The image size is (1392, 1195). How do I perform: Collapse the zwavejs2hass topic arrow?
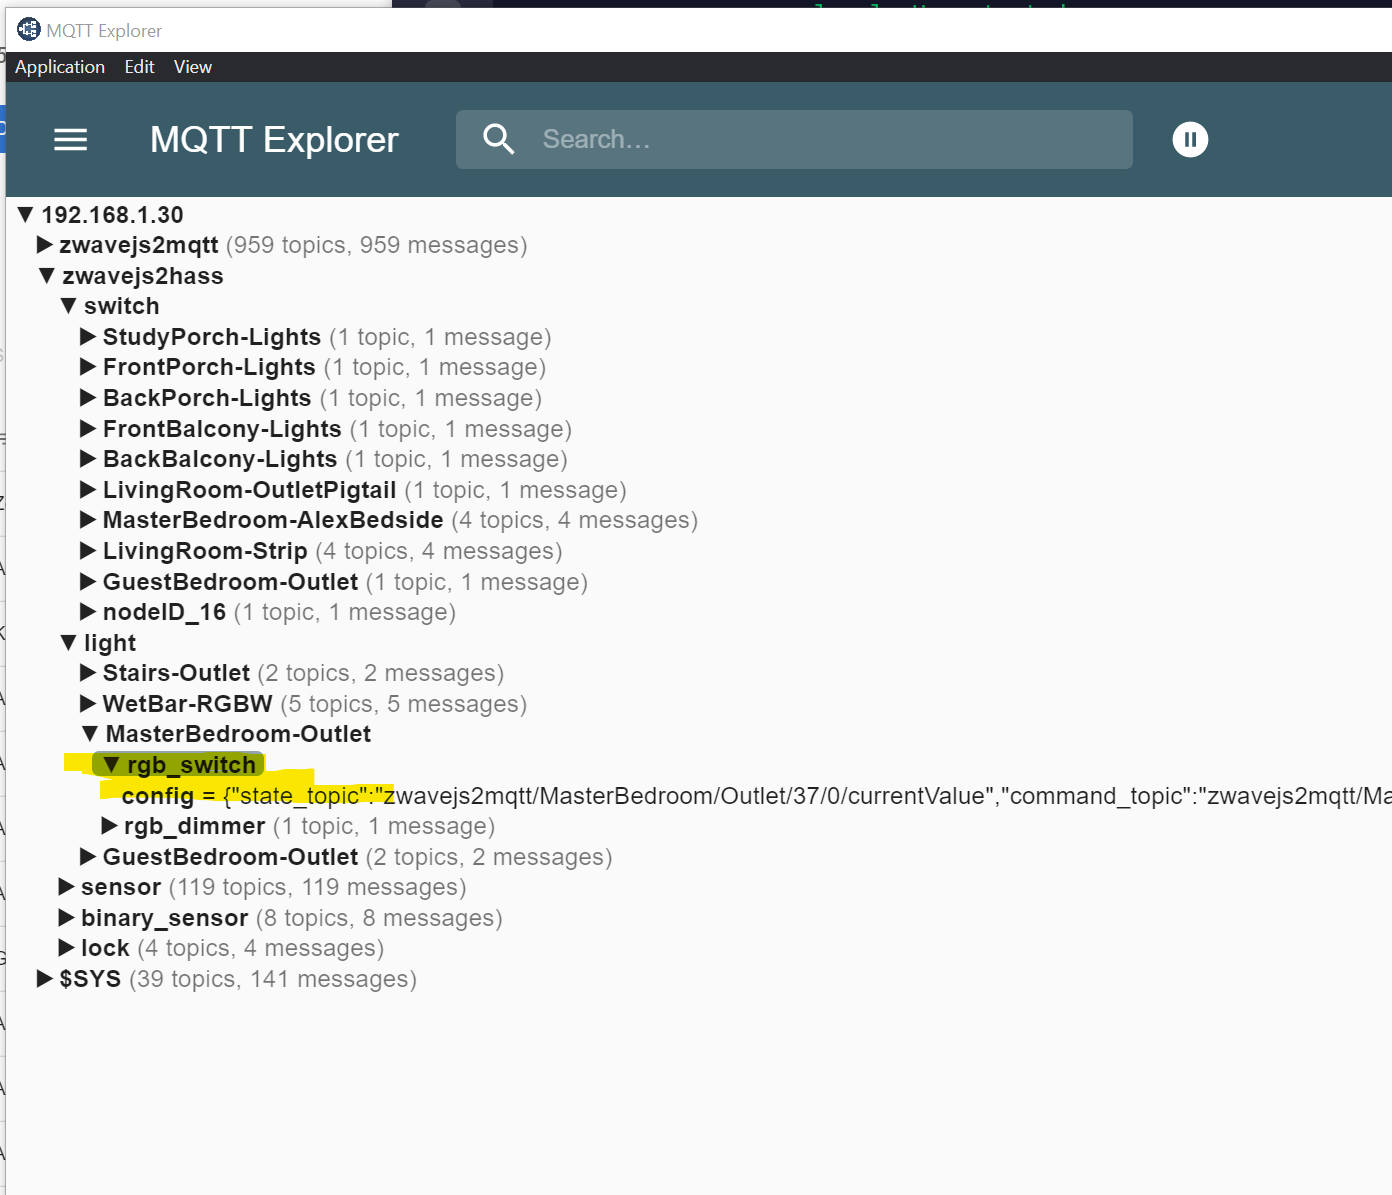click(47, 275)
